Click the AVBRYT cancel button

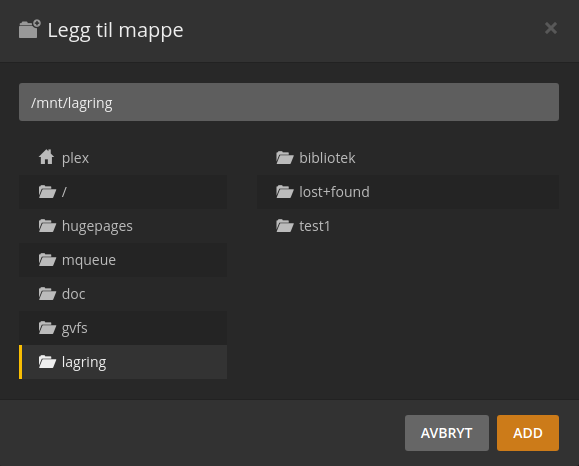click(447, 433)
